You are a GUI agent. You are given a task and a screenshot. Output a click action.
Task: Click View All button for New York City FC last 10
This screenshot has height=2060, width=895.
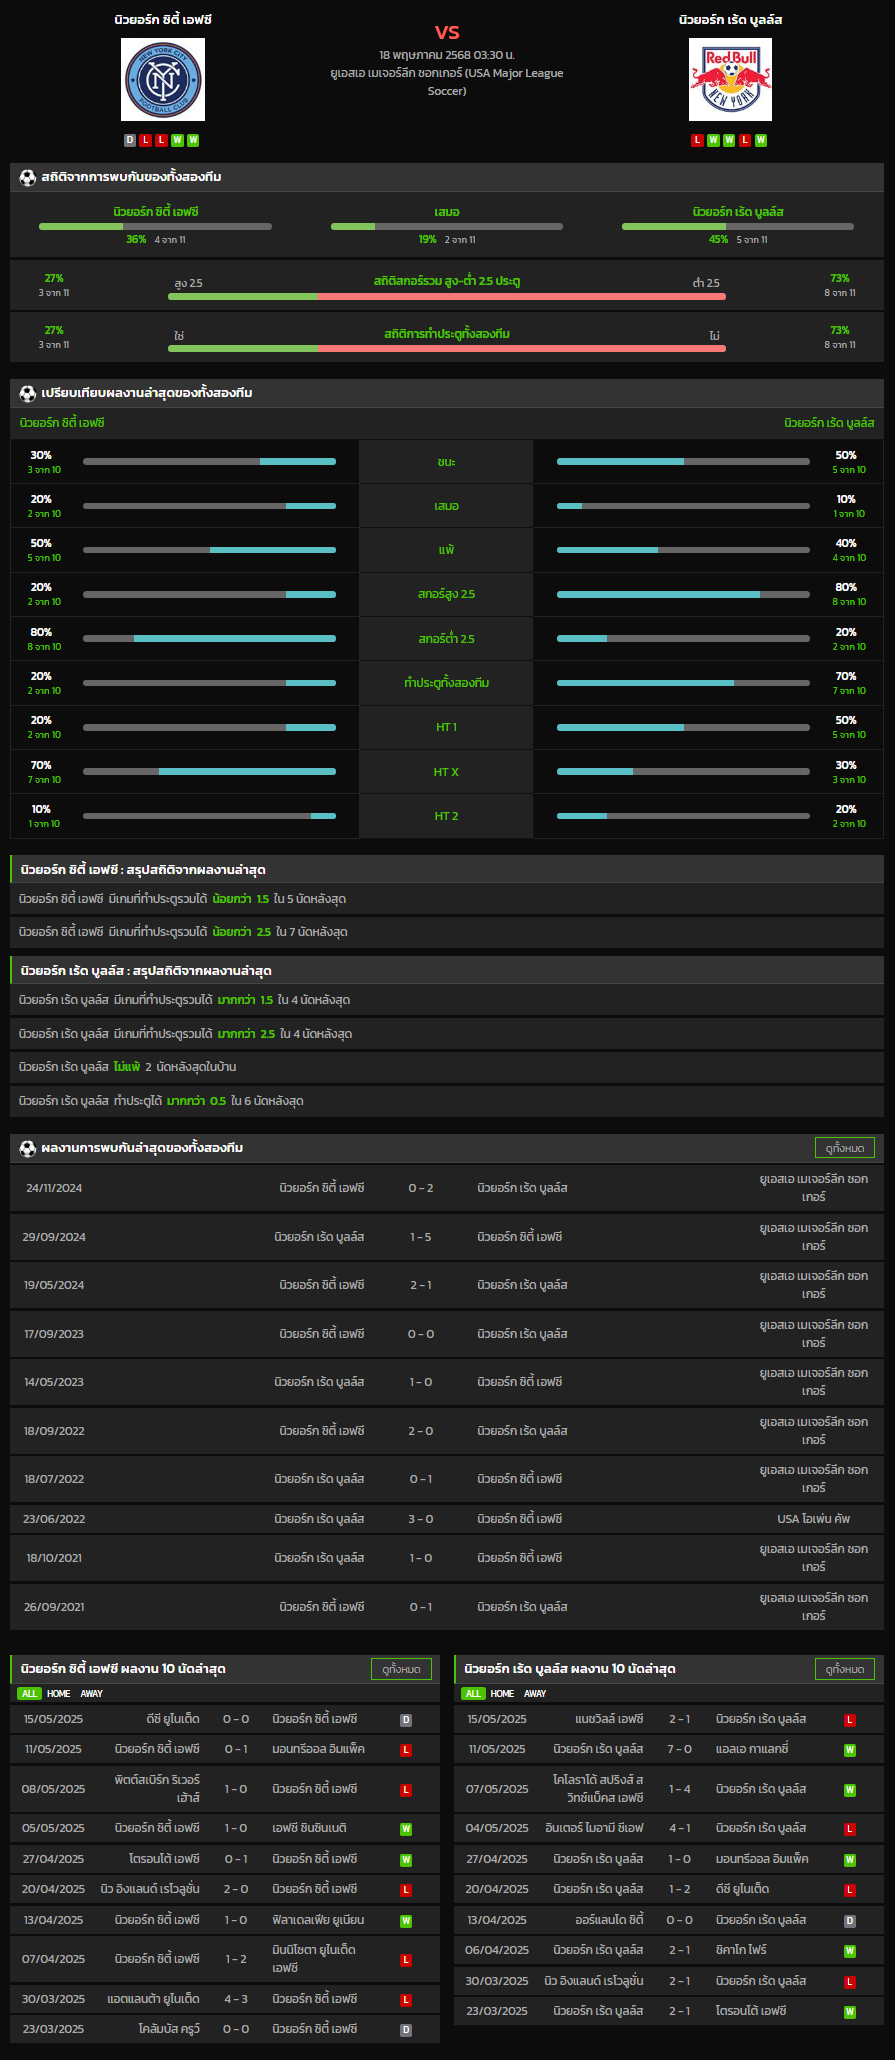point(401,1669)
